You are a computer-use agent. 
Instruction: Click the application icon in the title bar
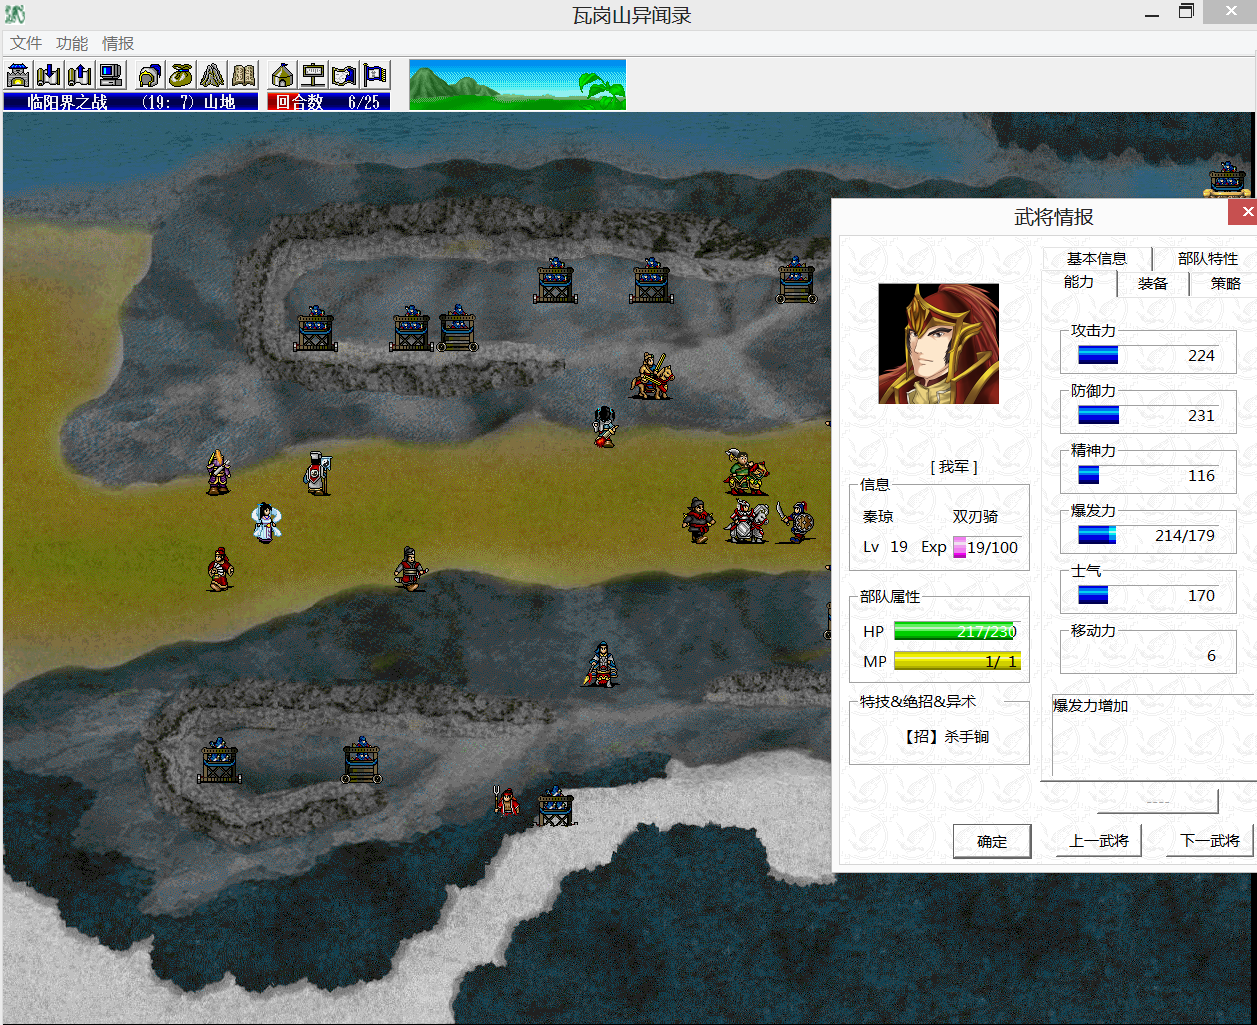point(15,14)
